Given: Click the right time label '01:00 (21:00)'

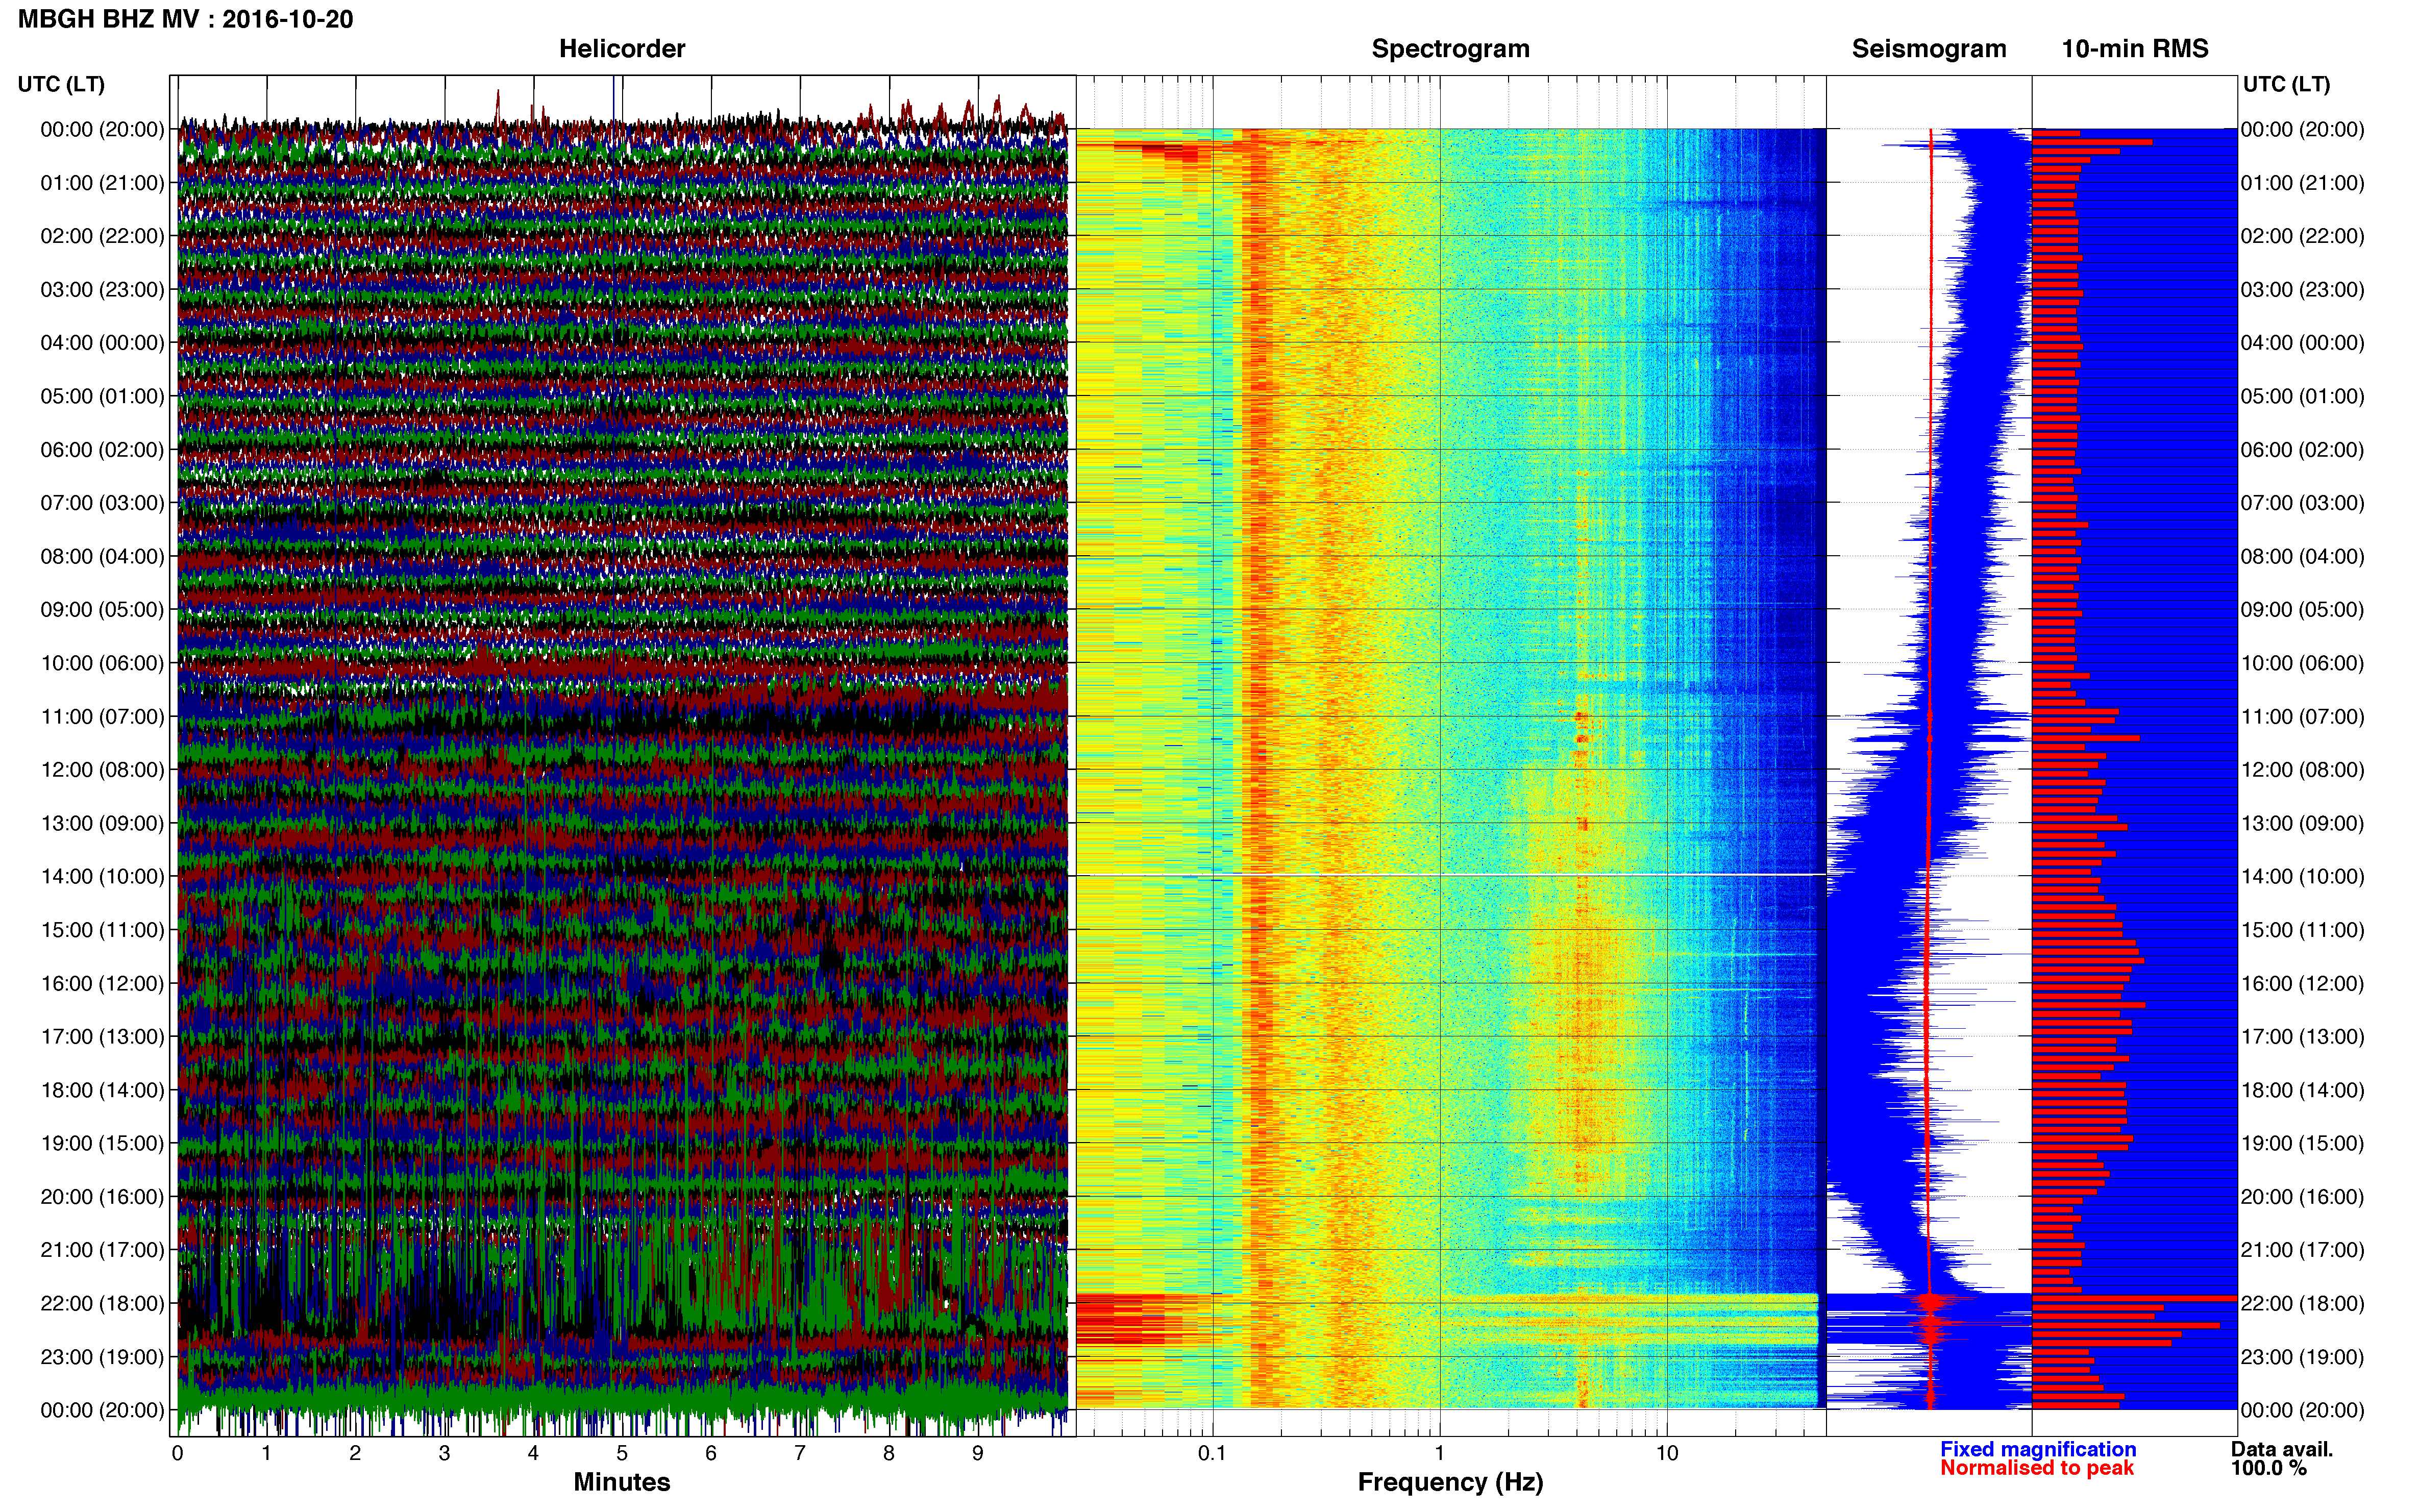Looking at the screenshot, I should [x=2302, y=183].
